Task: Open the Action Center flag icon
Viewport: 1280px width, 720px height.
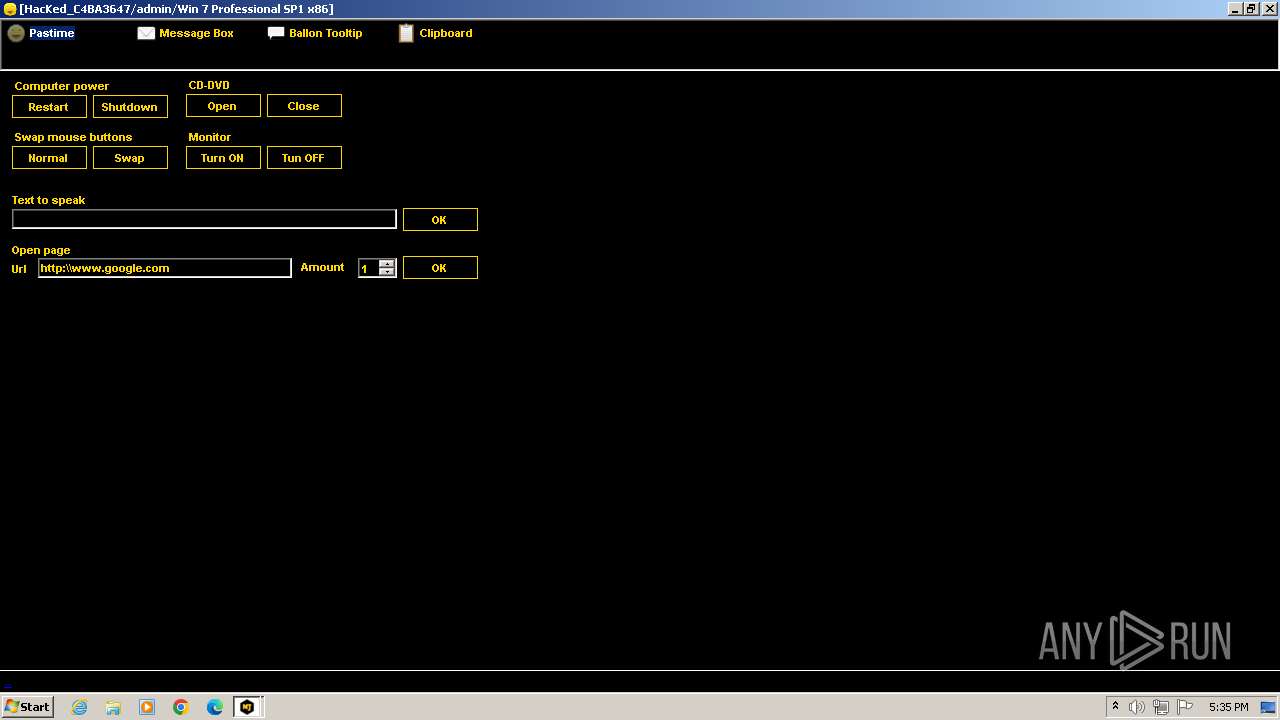Action: pyautogui.click(x=1185, y=707)
